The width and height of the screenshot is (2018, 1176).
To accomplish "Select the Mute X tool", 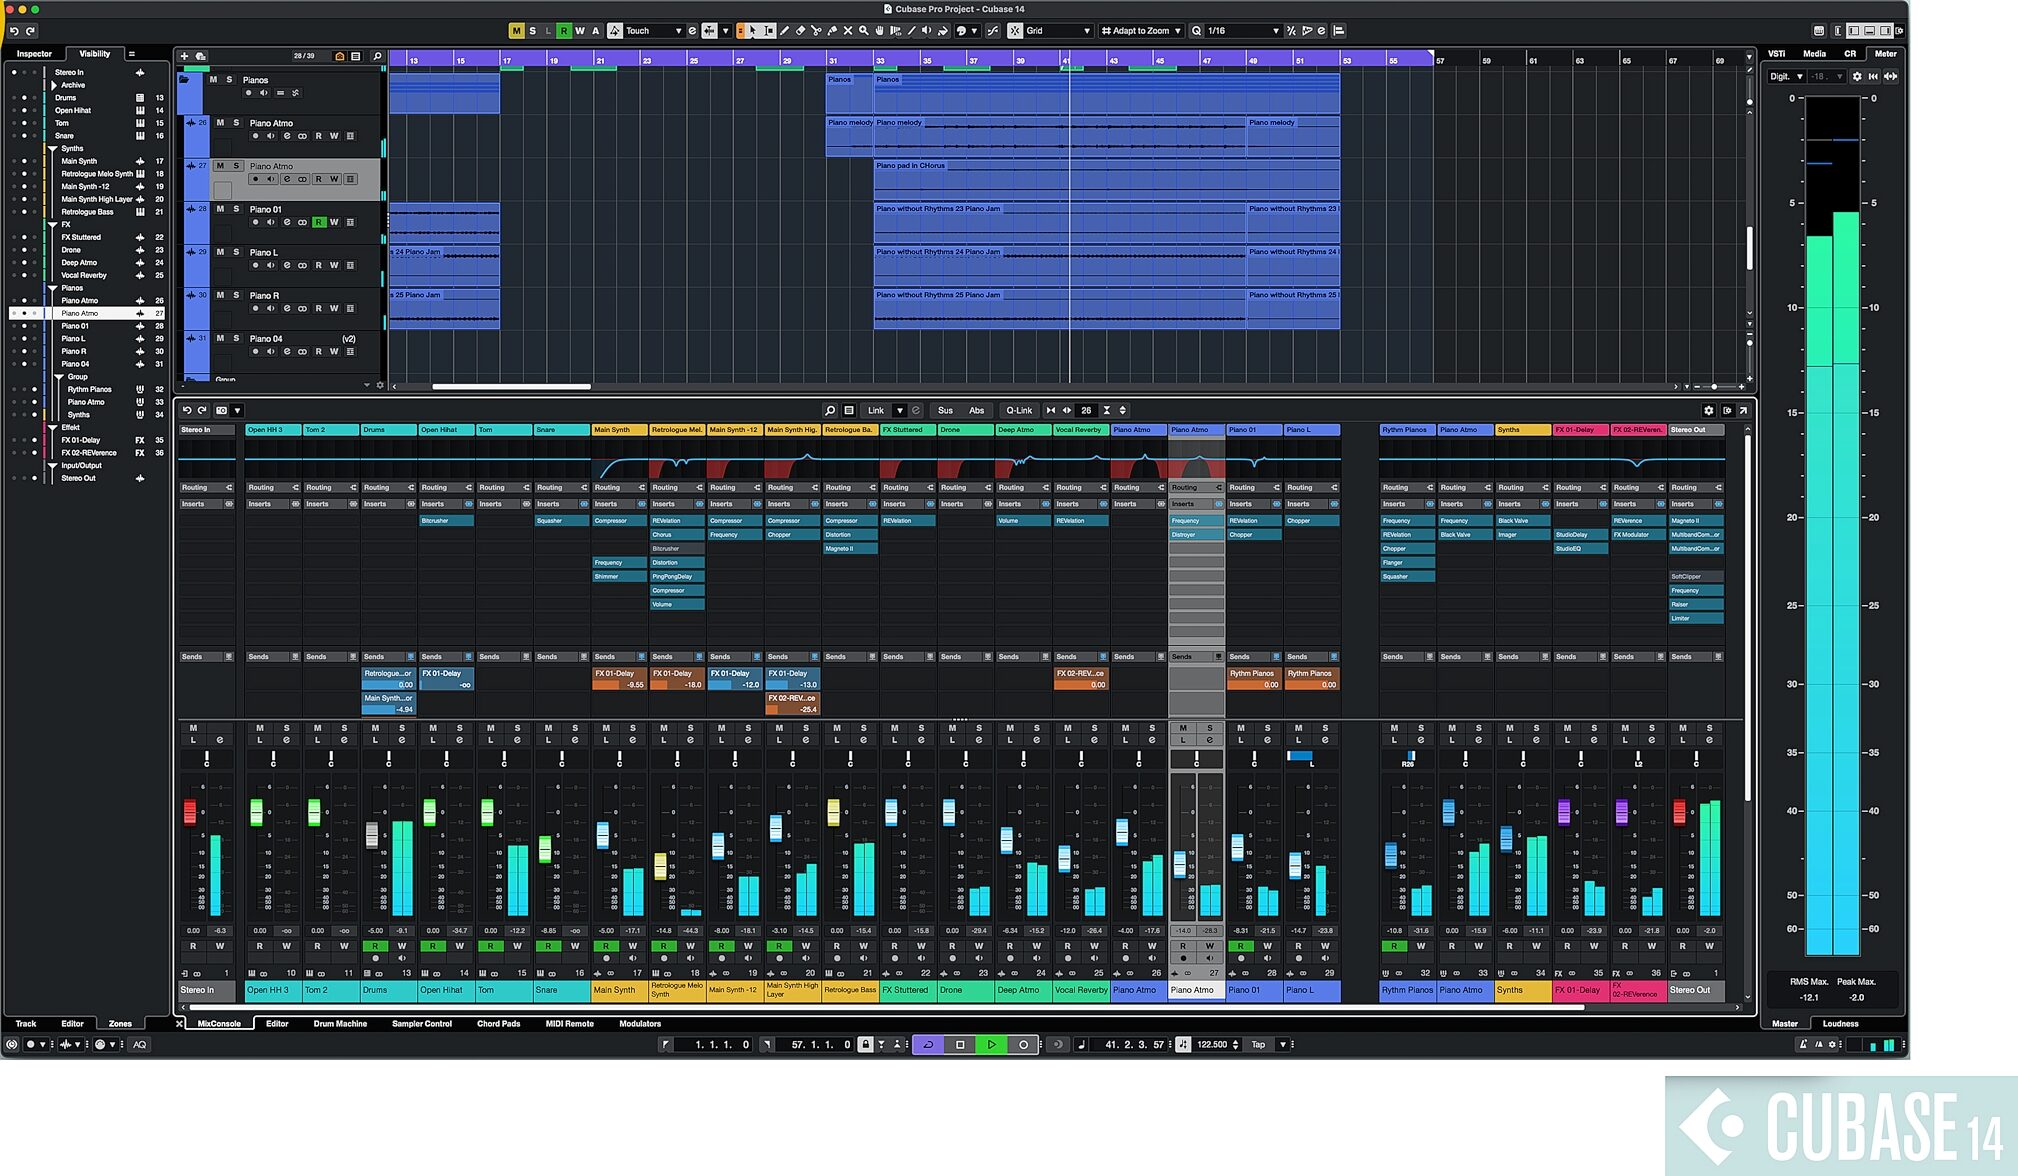I will click(848, 31).
